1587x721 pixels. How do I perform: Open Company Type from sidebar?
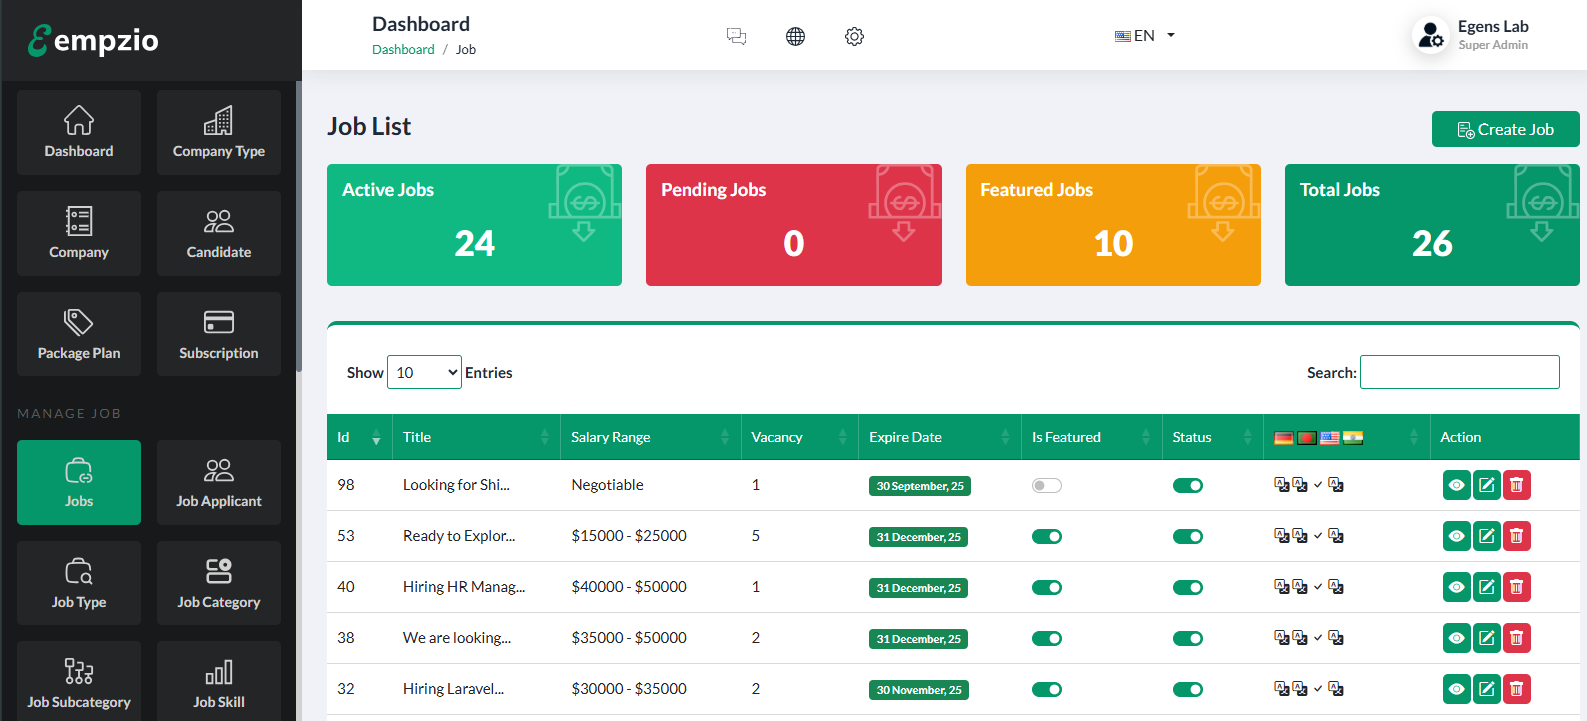(218, 133)
